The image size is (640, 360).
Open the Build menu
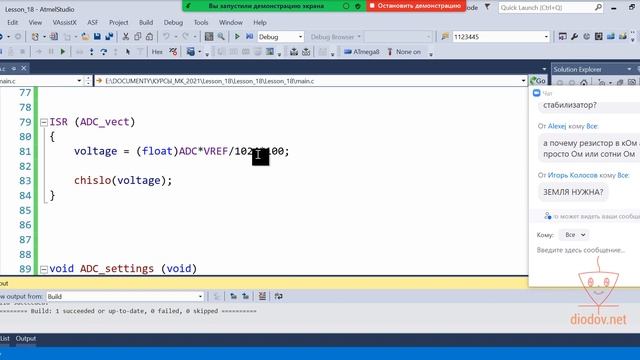tap(146, 22)
